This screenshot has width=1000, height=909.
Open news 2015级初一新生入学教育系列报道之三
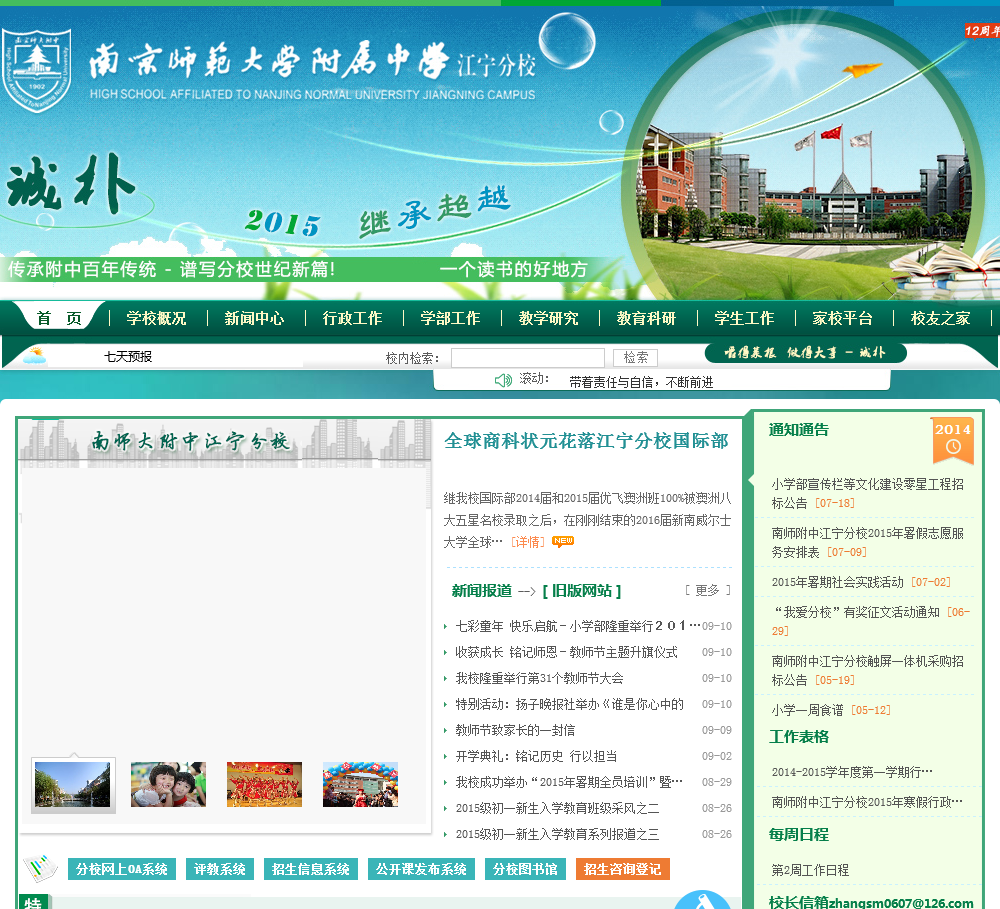click(557, 834)
